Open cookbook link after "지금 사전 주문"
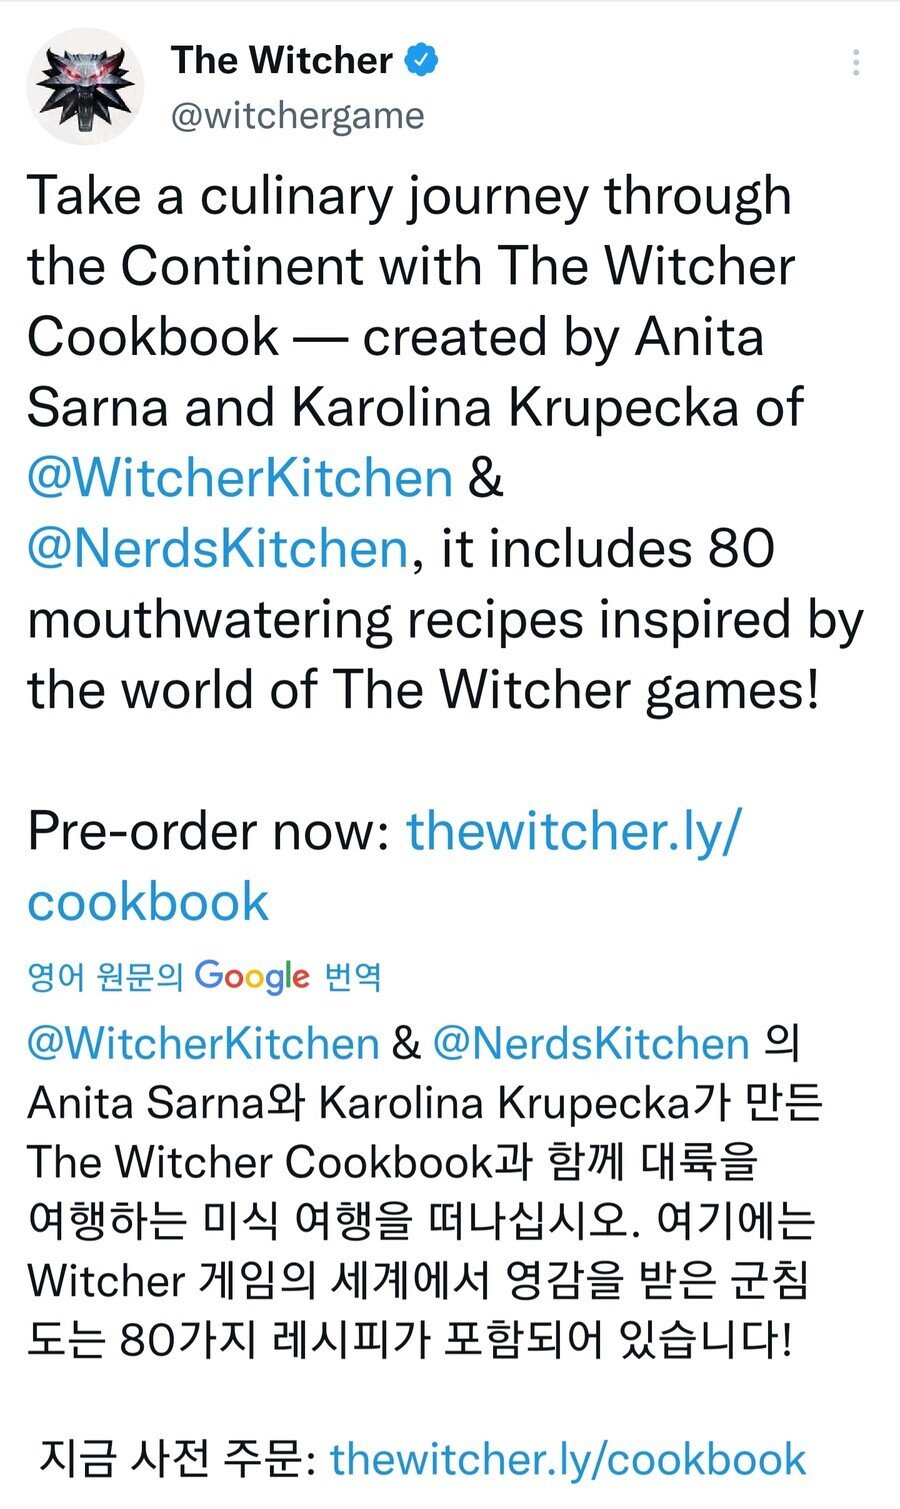The height and width of the screenshot is (1509, 900). coord(567,1459)
